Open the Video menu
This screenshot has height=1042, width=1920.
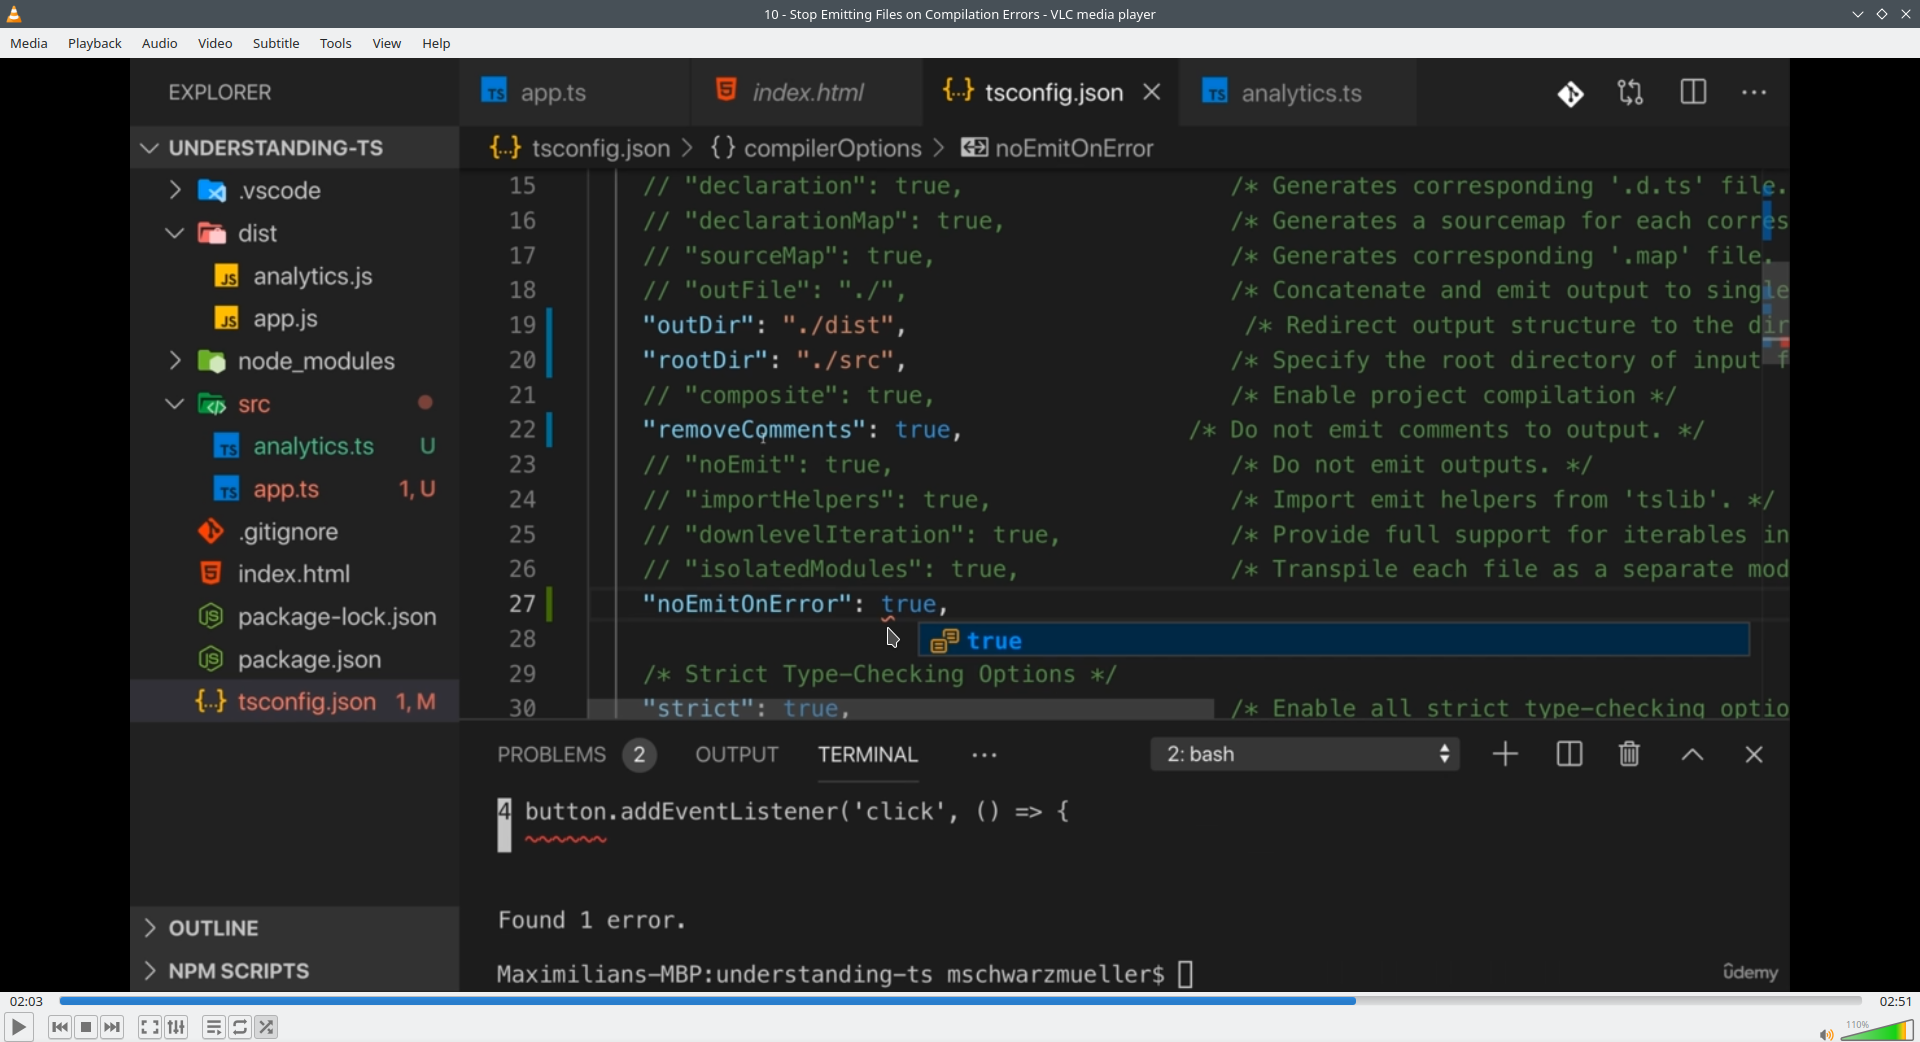tap(215, 44)
